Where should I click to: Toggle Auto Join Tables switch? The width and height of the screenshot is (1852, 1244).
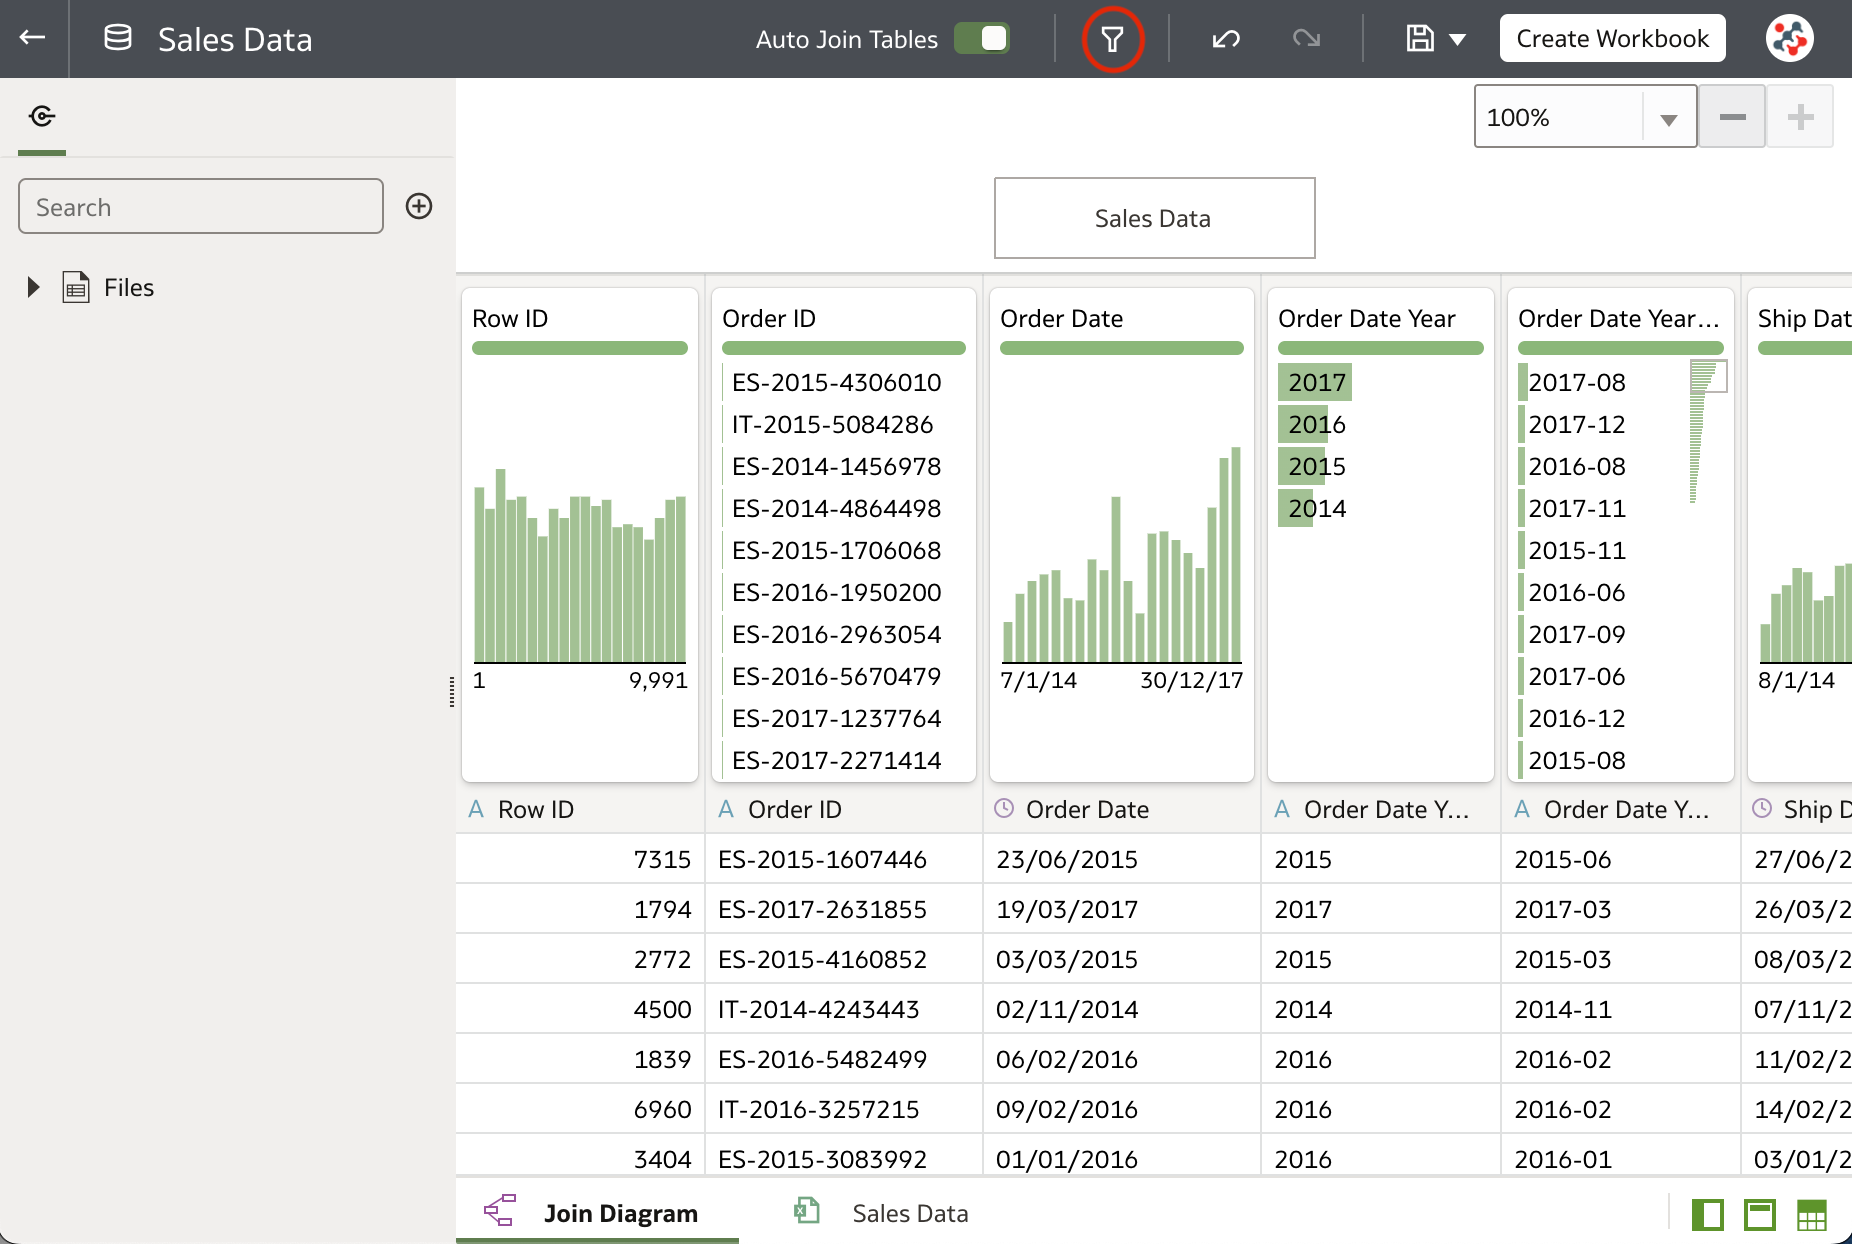tap(982, 38)
